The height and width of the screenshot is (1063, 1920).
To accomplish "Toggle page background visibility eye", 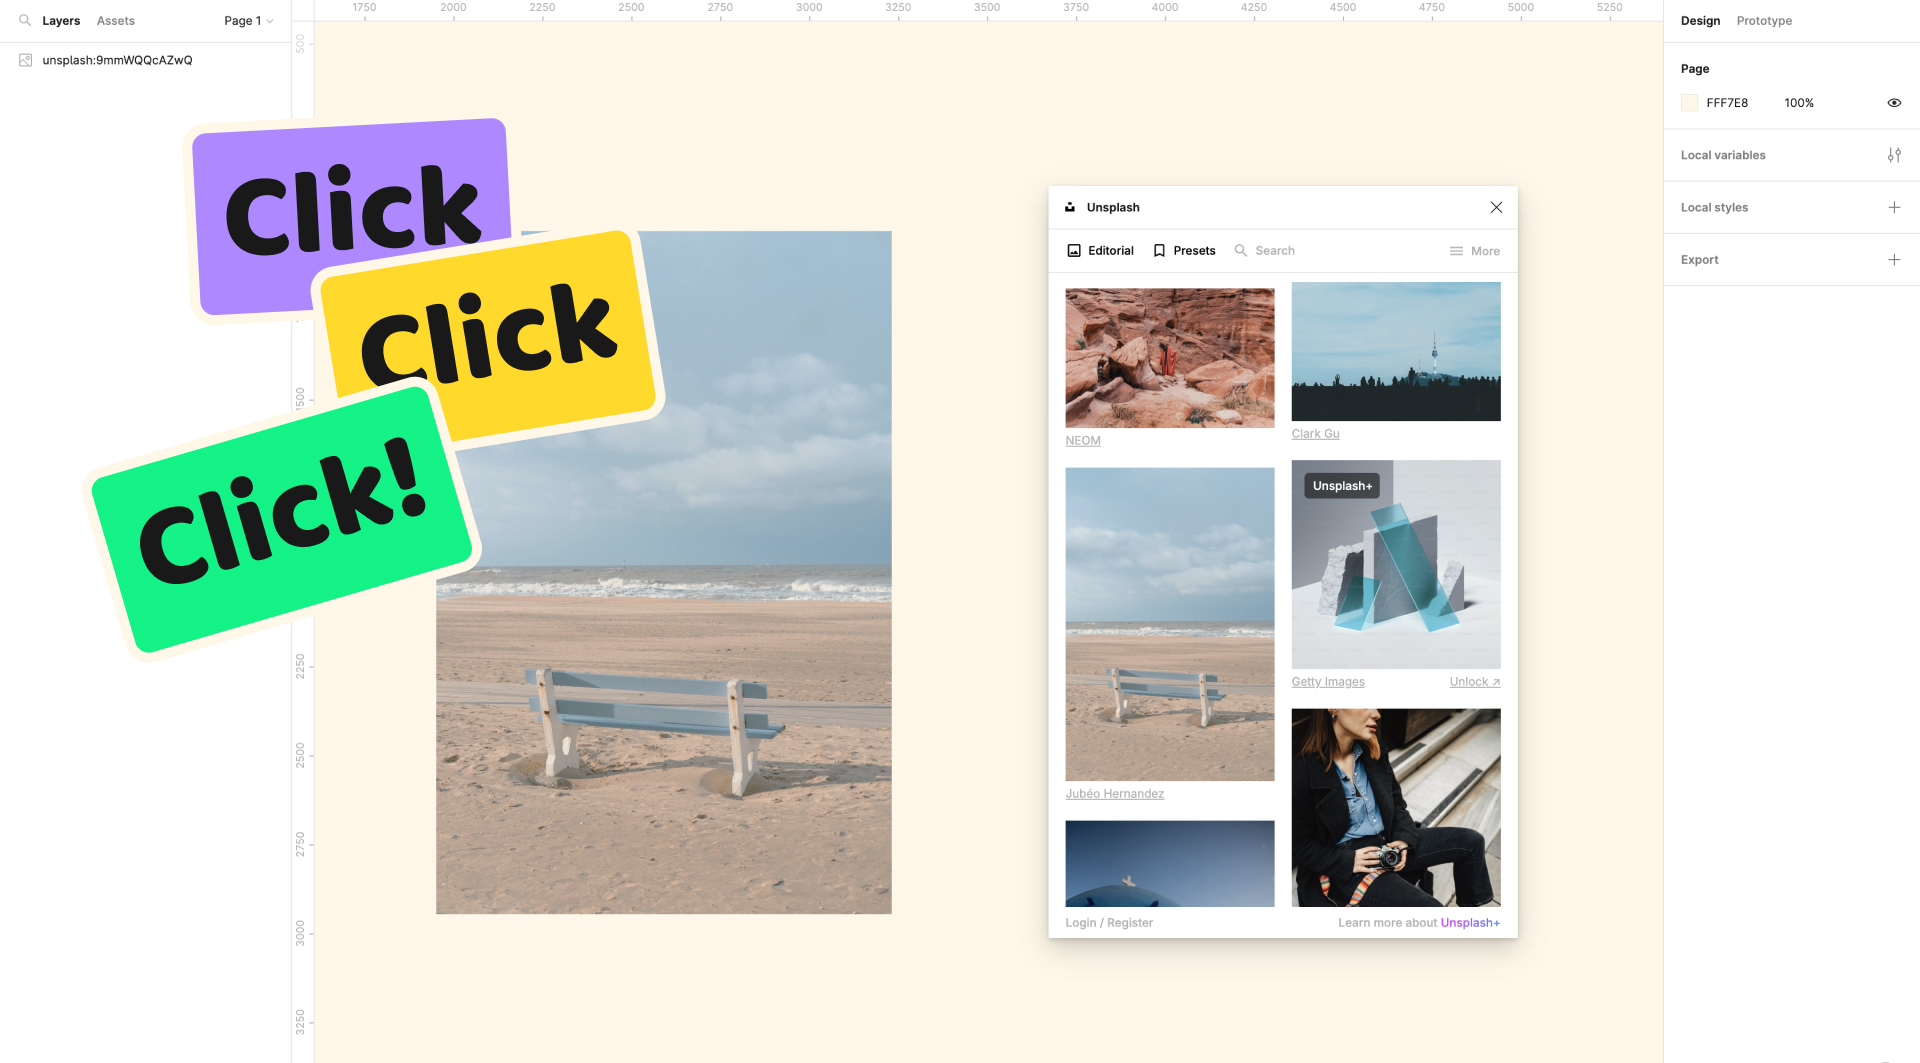I will point(1894,103).
